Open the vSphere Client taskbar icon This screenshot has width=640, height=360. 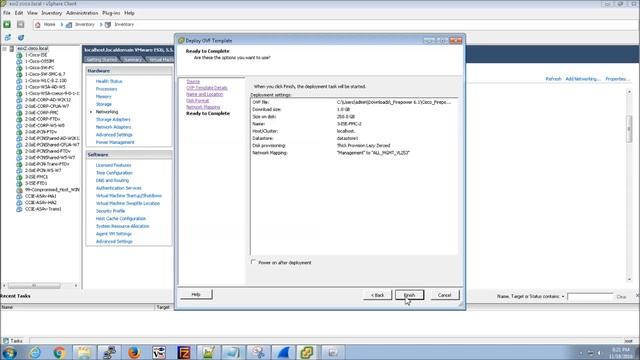[x=307, y=352]
